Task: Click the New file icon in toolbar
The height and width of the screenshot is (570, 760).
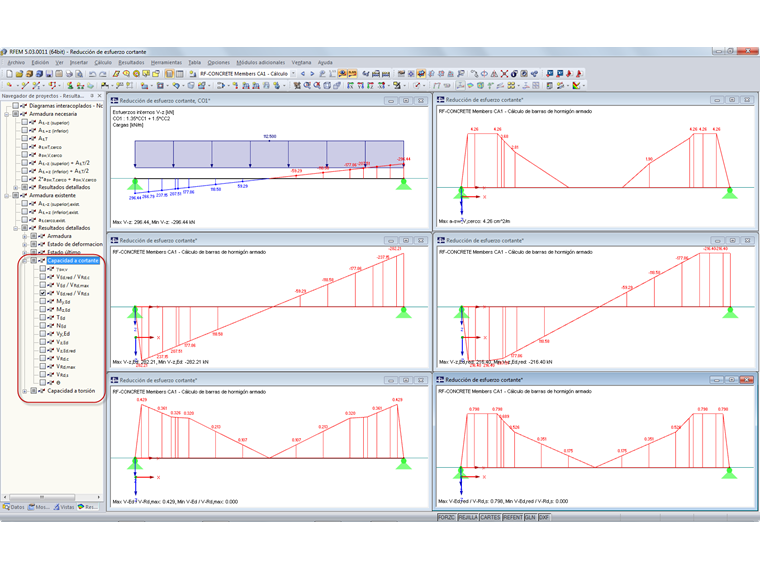Action: click(9, 74)
